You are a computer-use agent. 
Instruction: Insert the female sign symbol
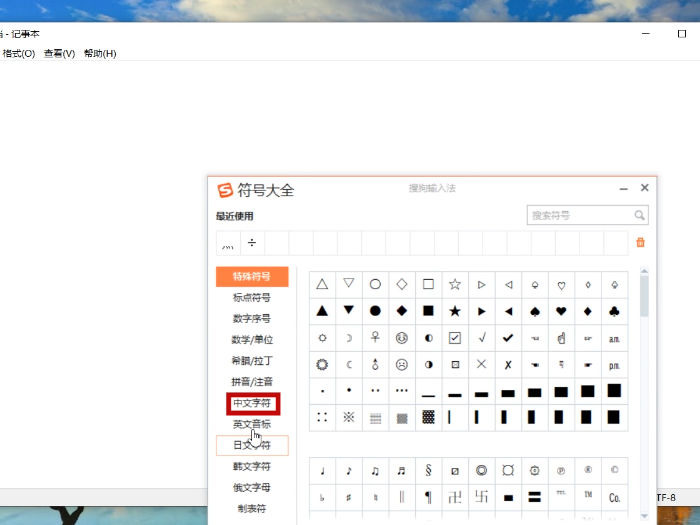[x=375, y=338]
